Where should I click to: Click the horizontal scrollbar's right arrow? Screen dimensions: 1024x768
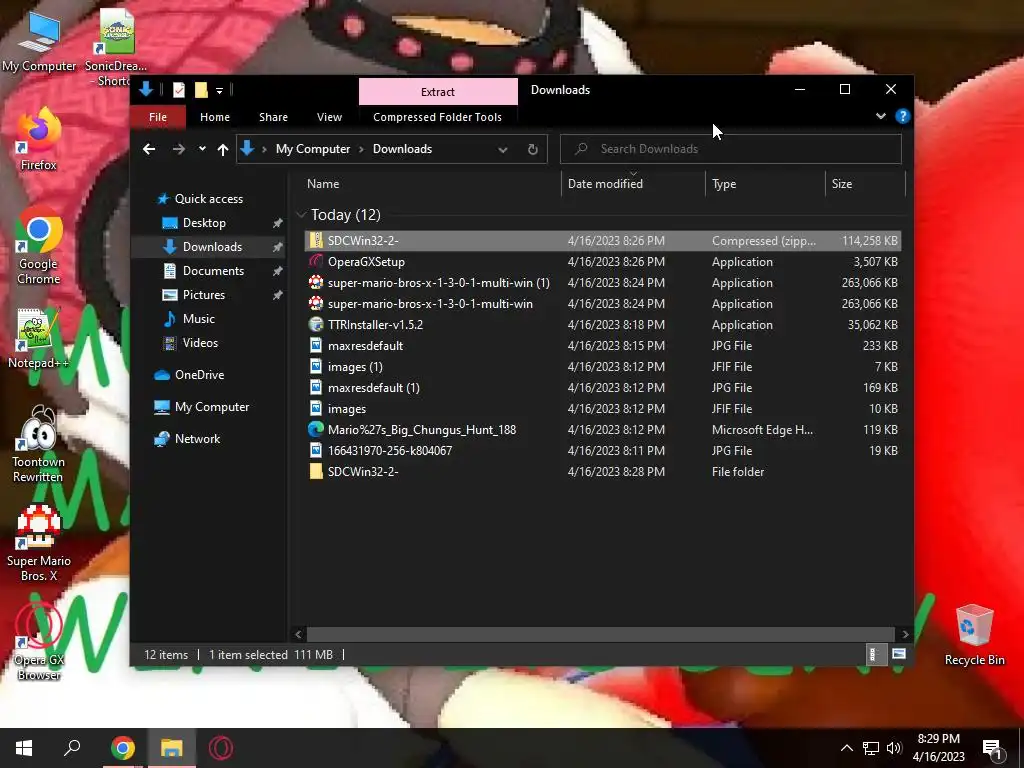905,634
